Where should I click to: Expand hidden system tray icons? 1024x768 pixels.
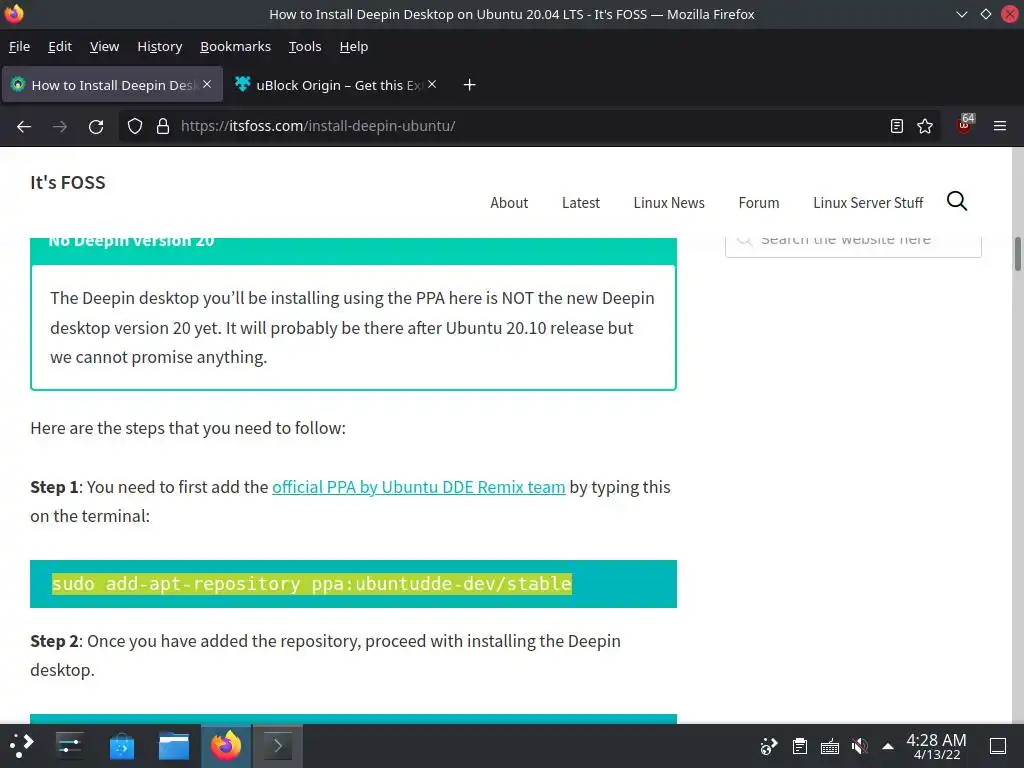point(888,746)
